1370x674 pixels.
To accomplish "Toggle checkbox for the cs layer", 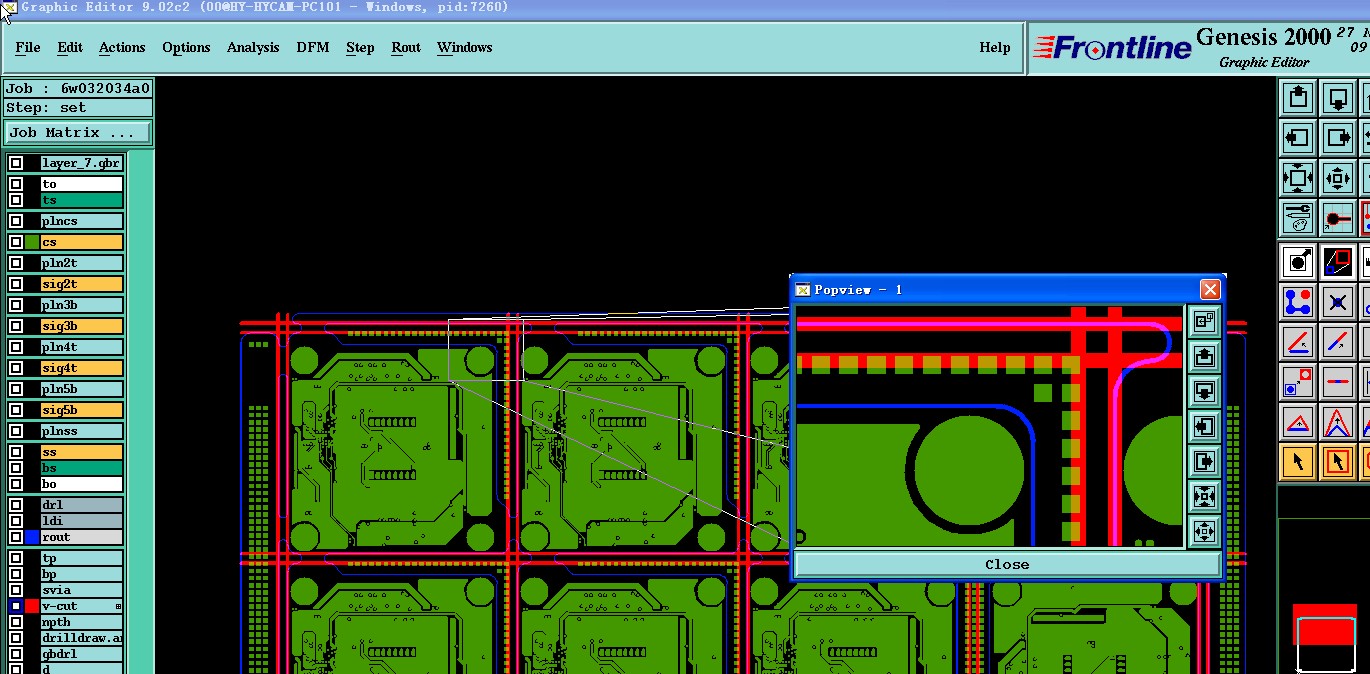I will pyautogui.click(x=16, y=242).
